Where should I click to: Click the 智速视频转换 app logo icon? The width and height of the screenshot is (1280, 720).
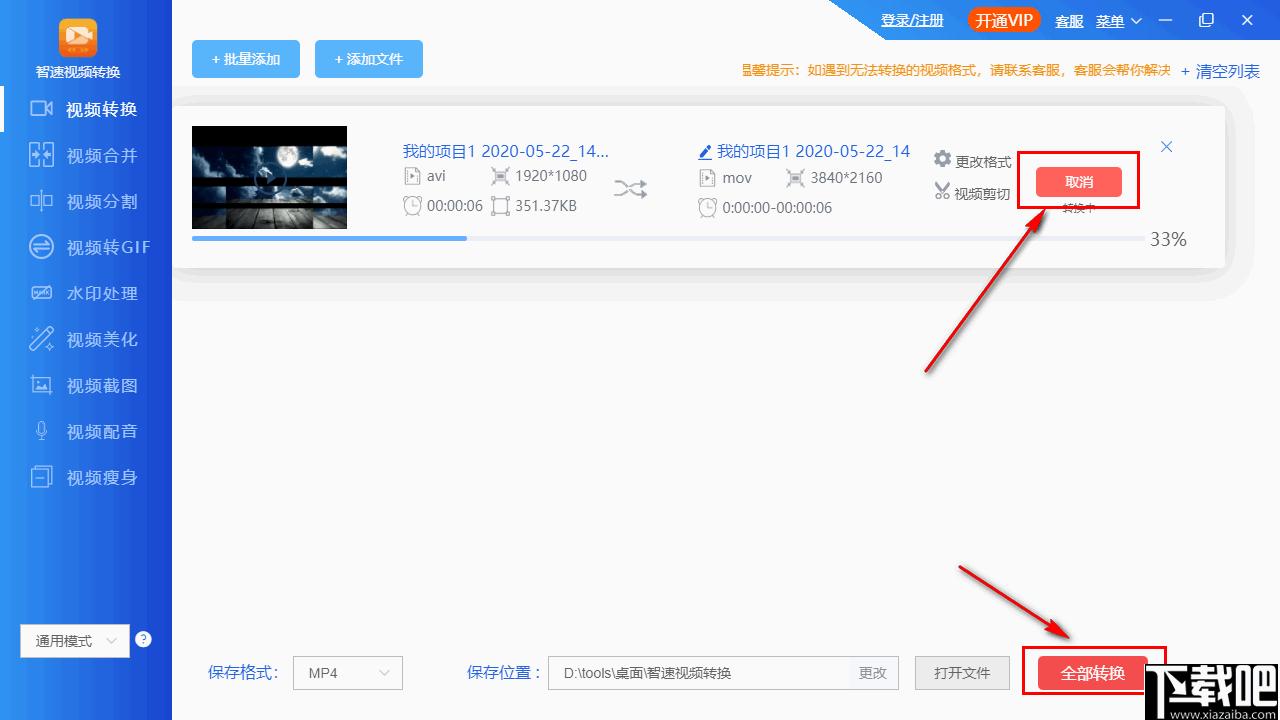pos(78,37)
